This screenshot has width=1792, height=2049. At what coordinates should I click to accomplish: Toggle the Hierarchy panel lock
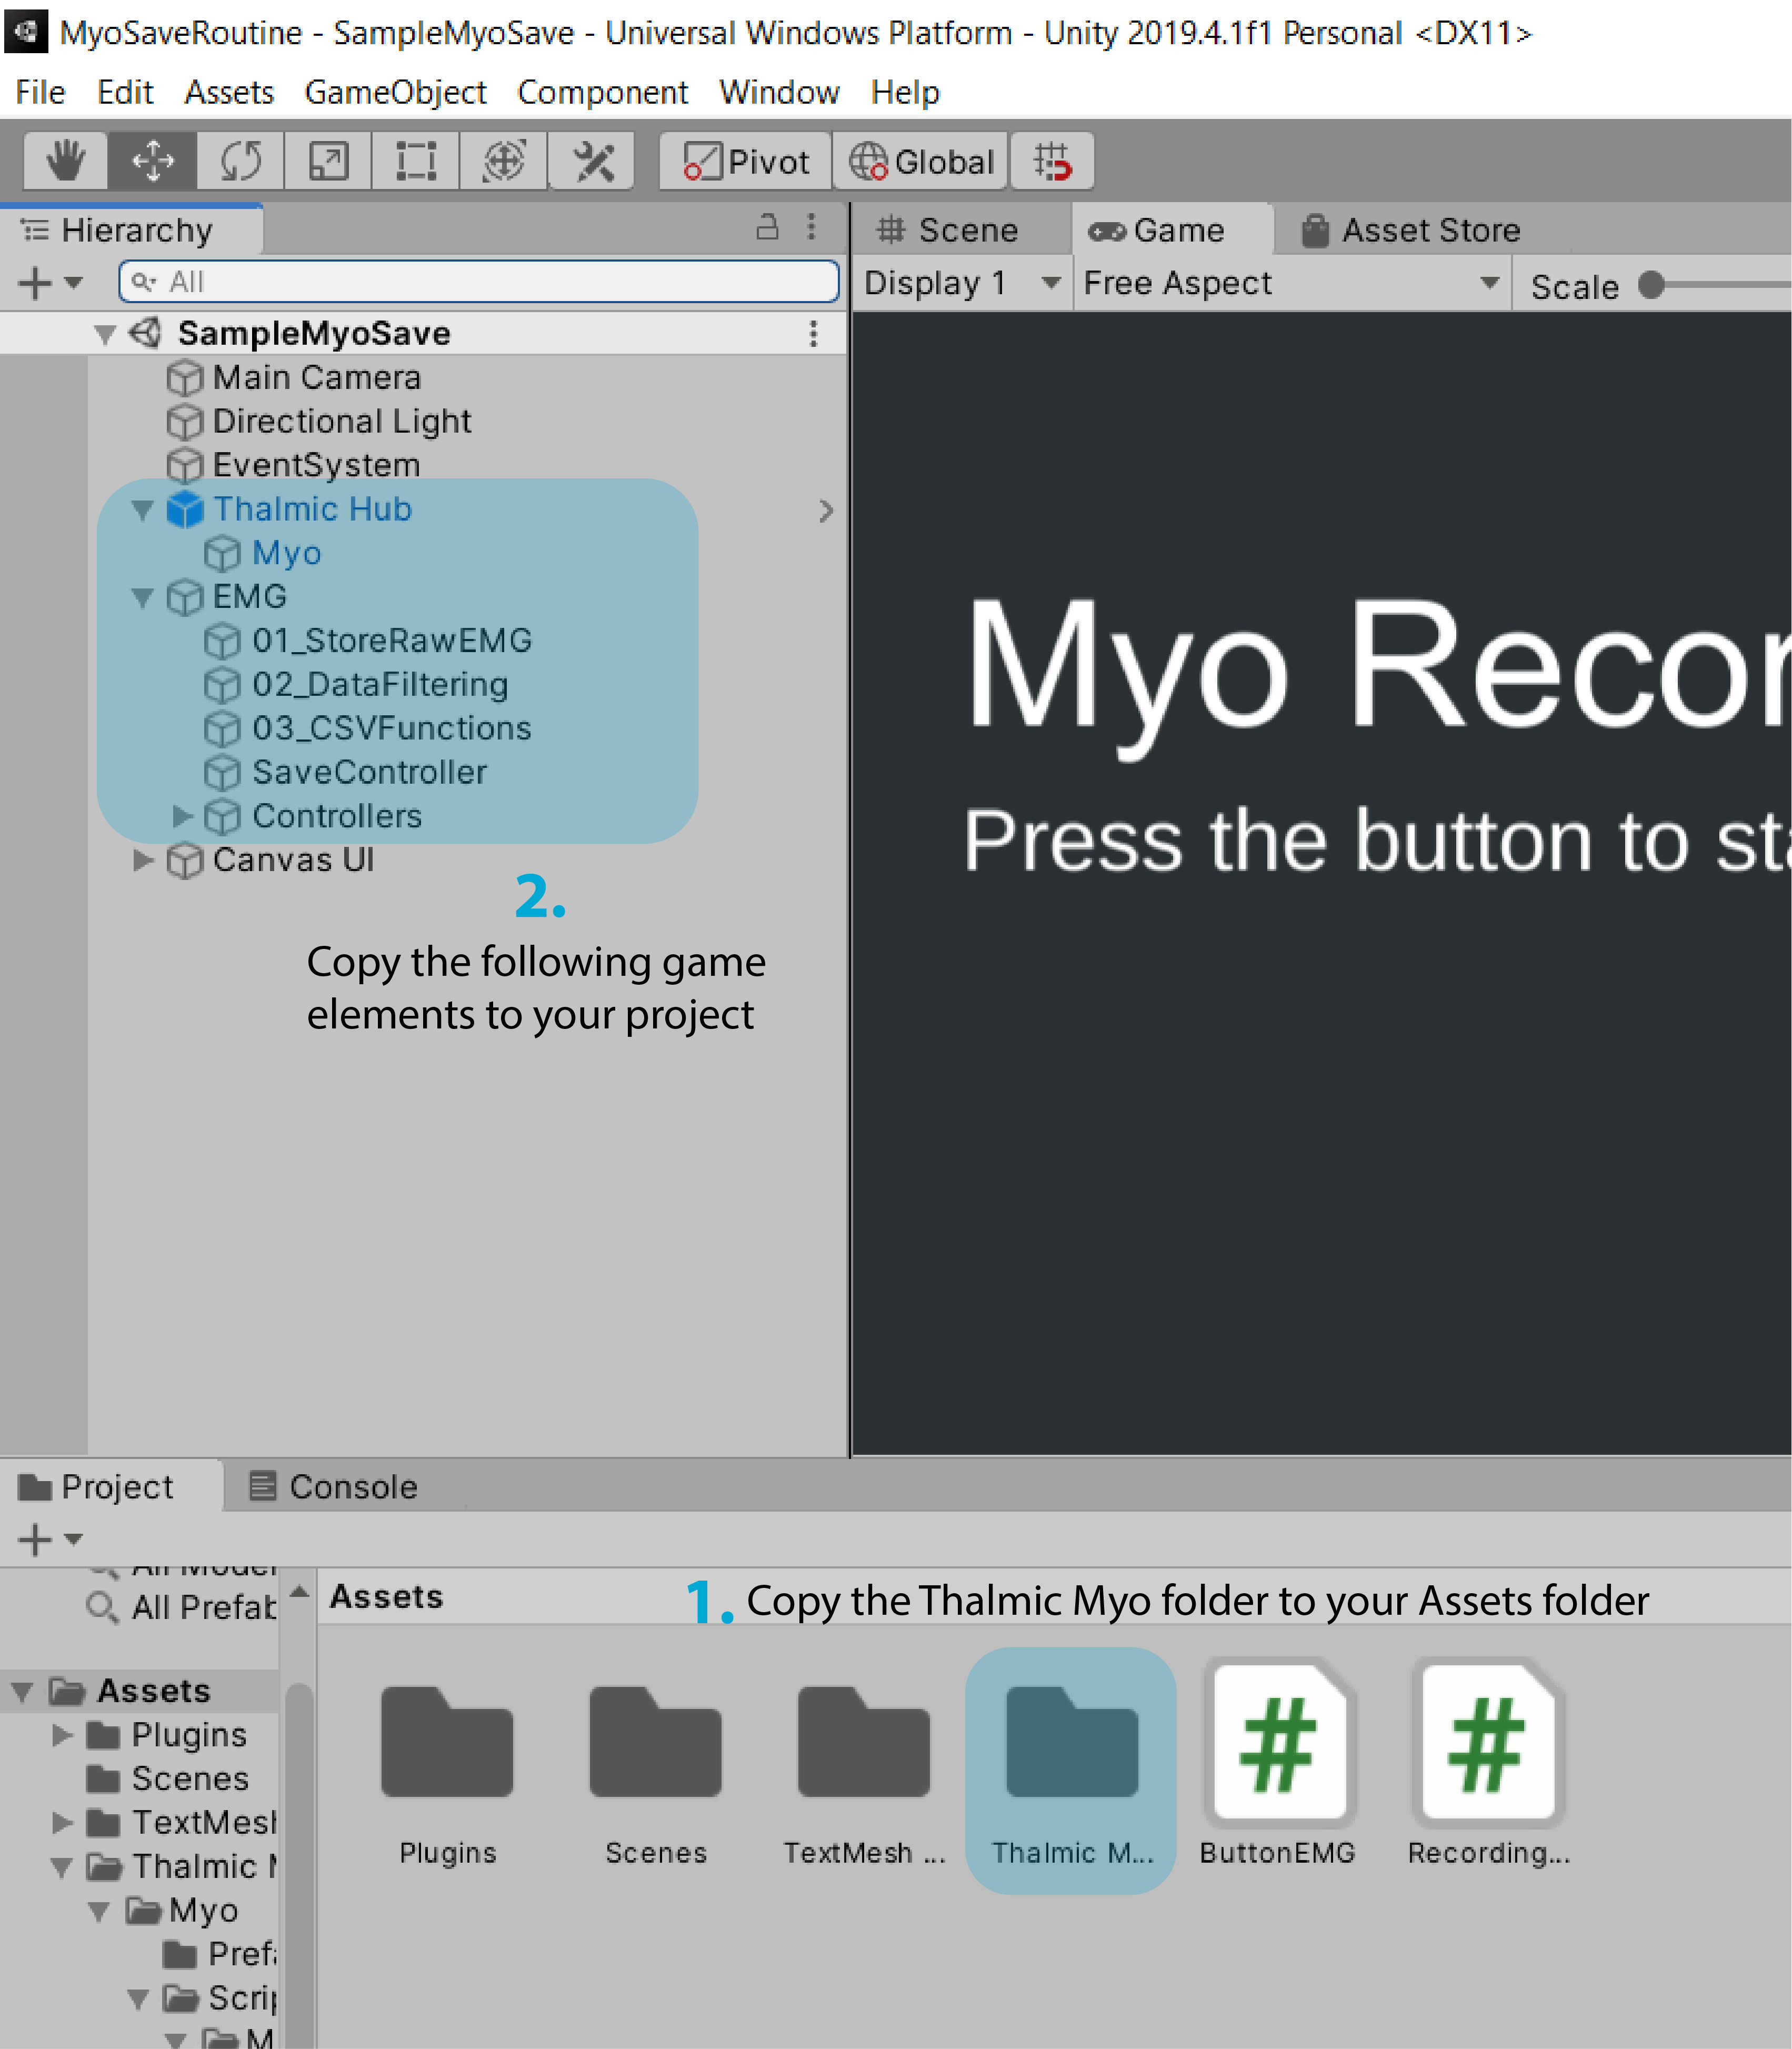(766, 228)
